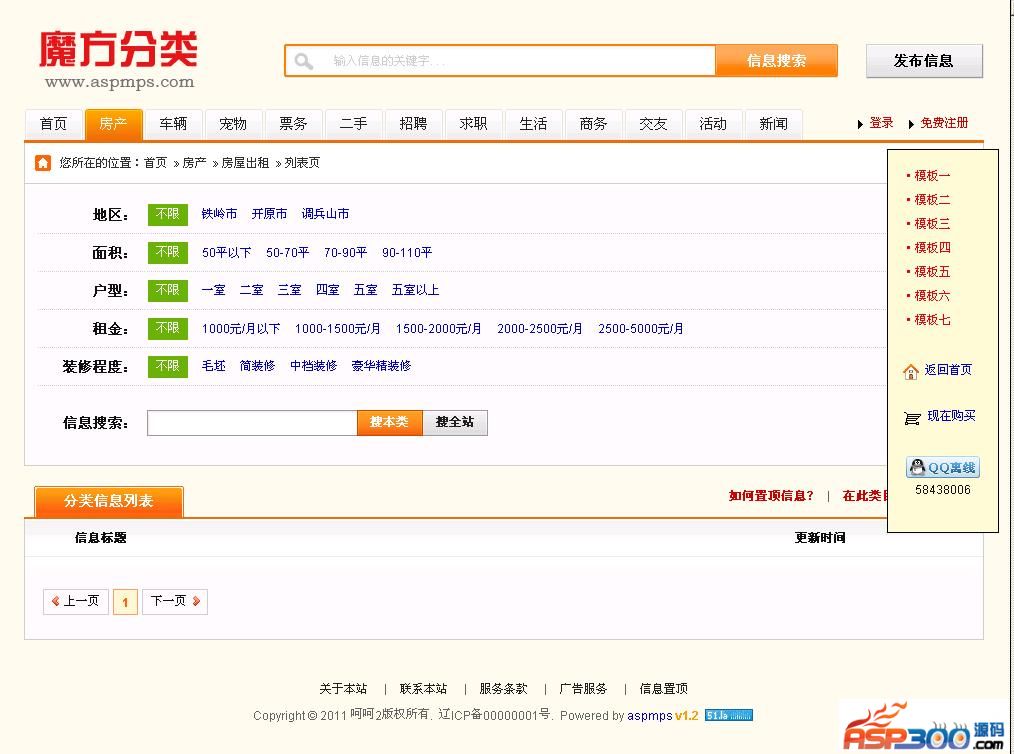
Task: Select the 商务 tab
Action: tap(593, 124)
